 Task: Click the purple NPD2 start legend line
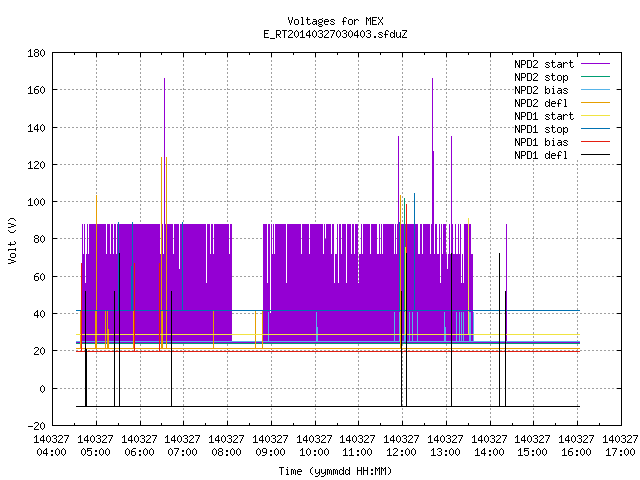(596, 64)
